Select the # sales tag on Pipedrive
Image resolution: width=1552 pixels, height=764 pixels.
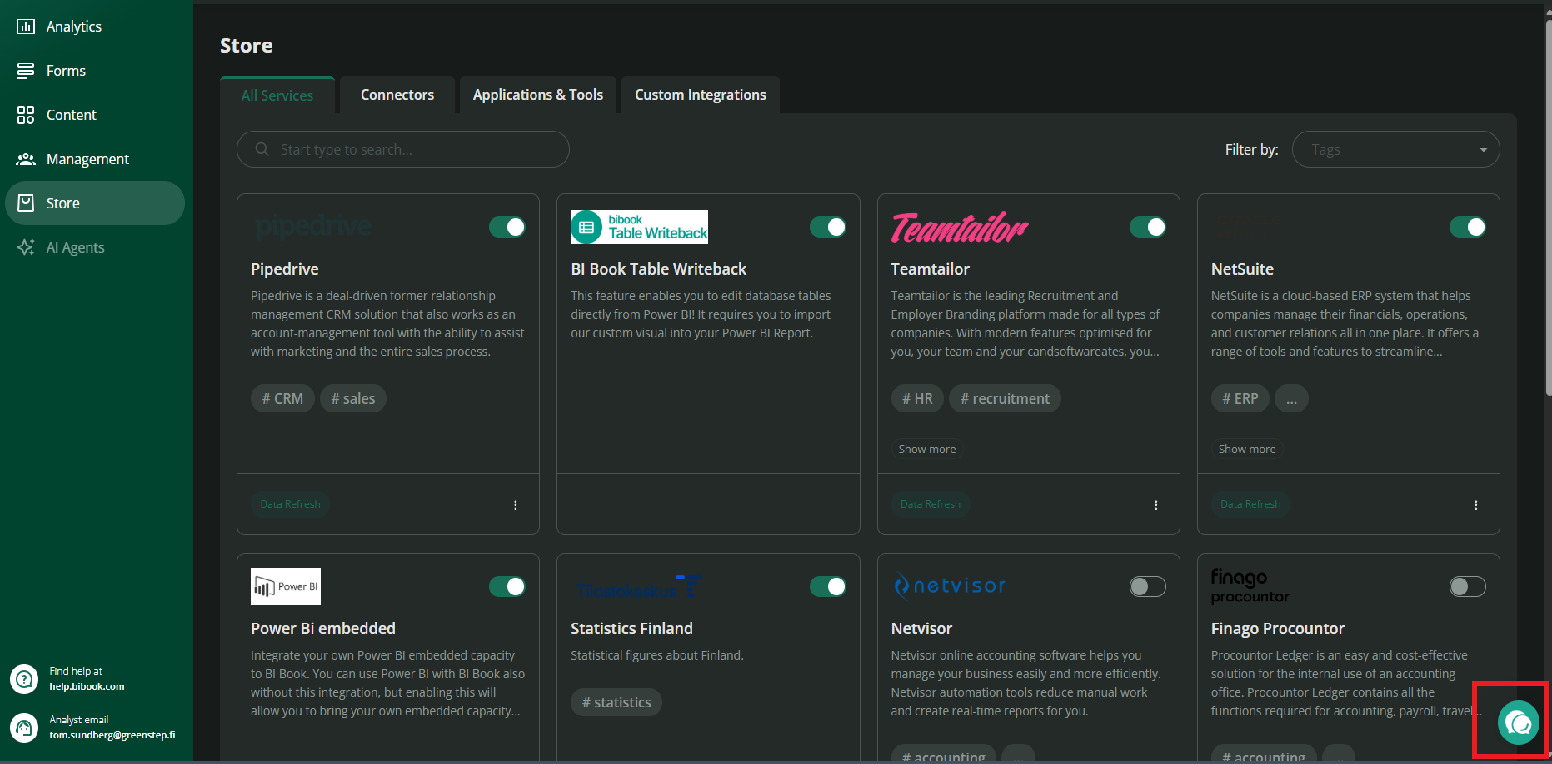[353, 398]
